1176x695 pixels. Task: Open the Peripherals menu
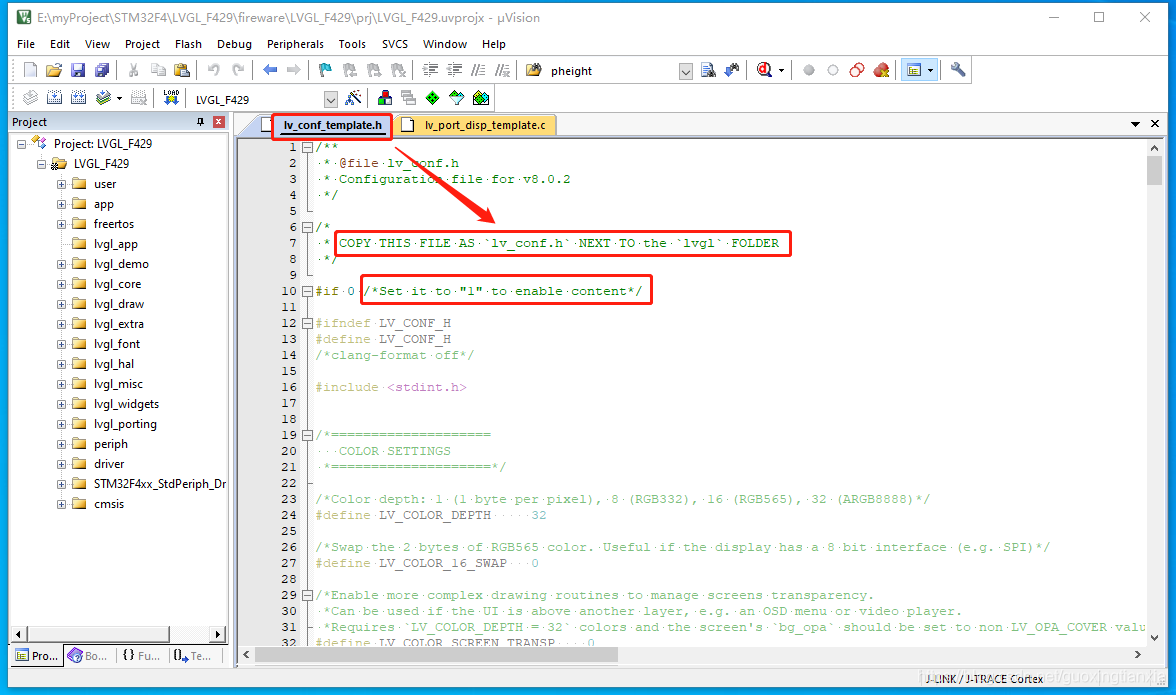click(295, 44)
